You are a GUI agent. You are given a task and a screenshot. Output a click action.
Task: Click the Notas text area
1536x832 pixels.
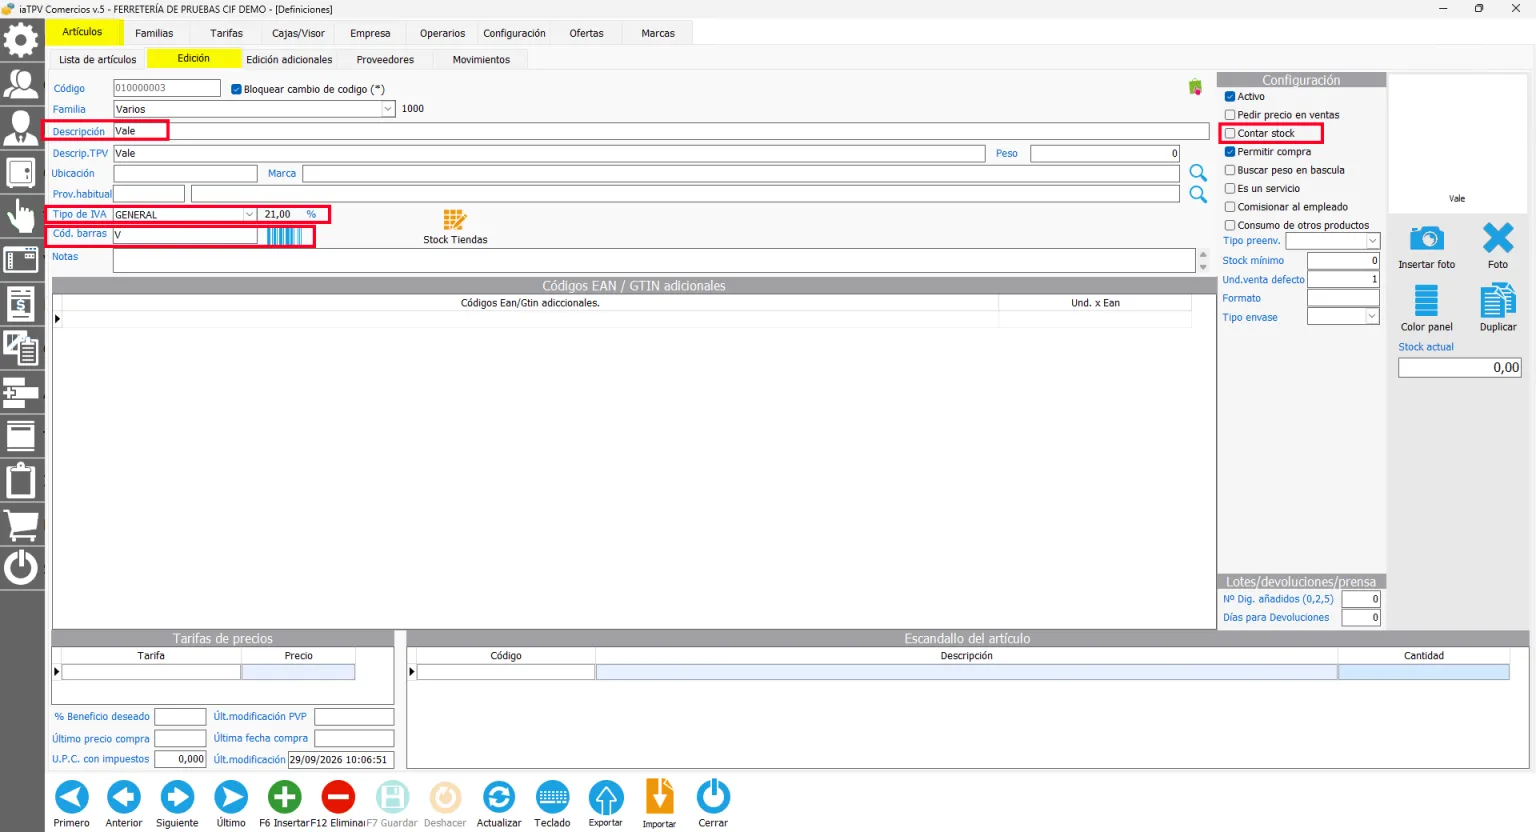pyautogui.click(x=654, y=261)
